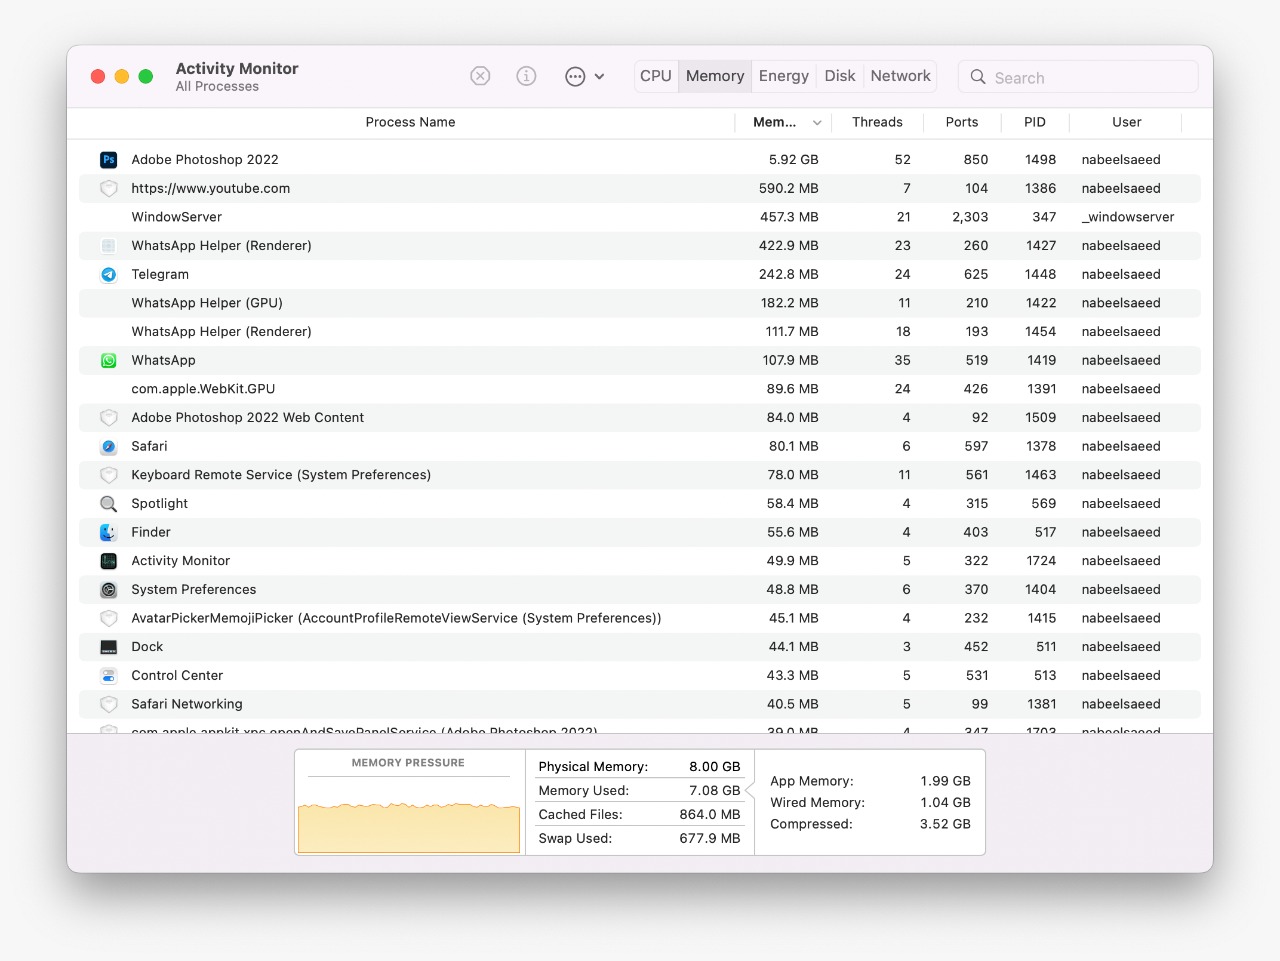Click the 242.8 MB Telegram memory value
Image resolution: width=1280 pixels, height=961 pixels.
[789, 274]
